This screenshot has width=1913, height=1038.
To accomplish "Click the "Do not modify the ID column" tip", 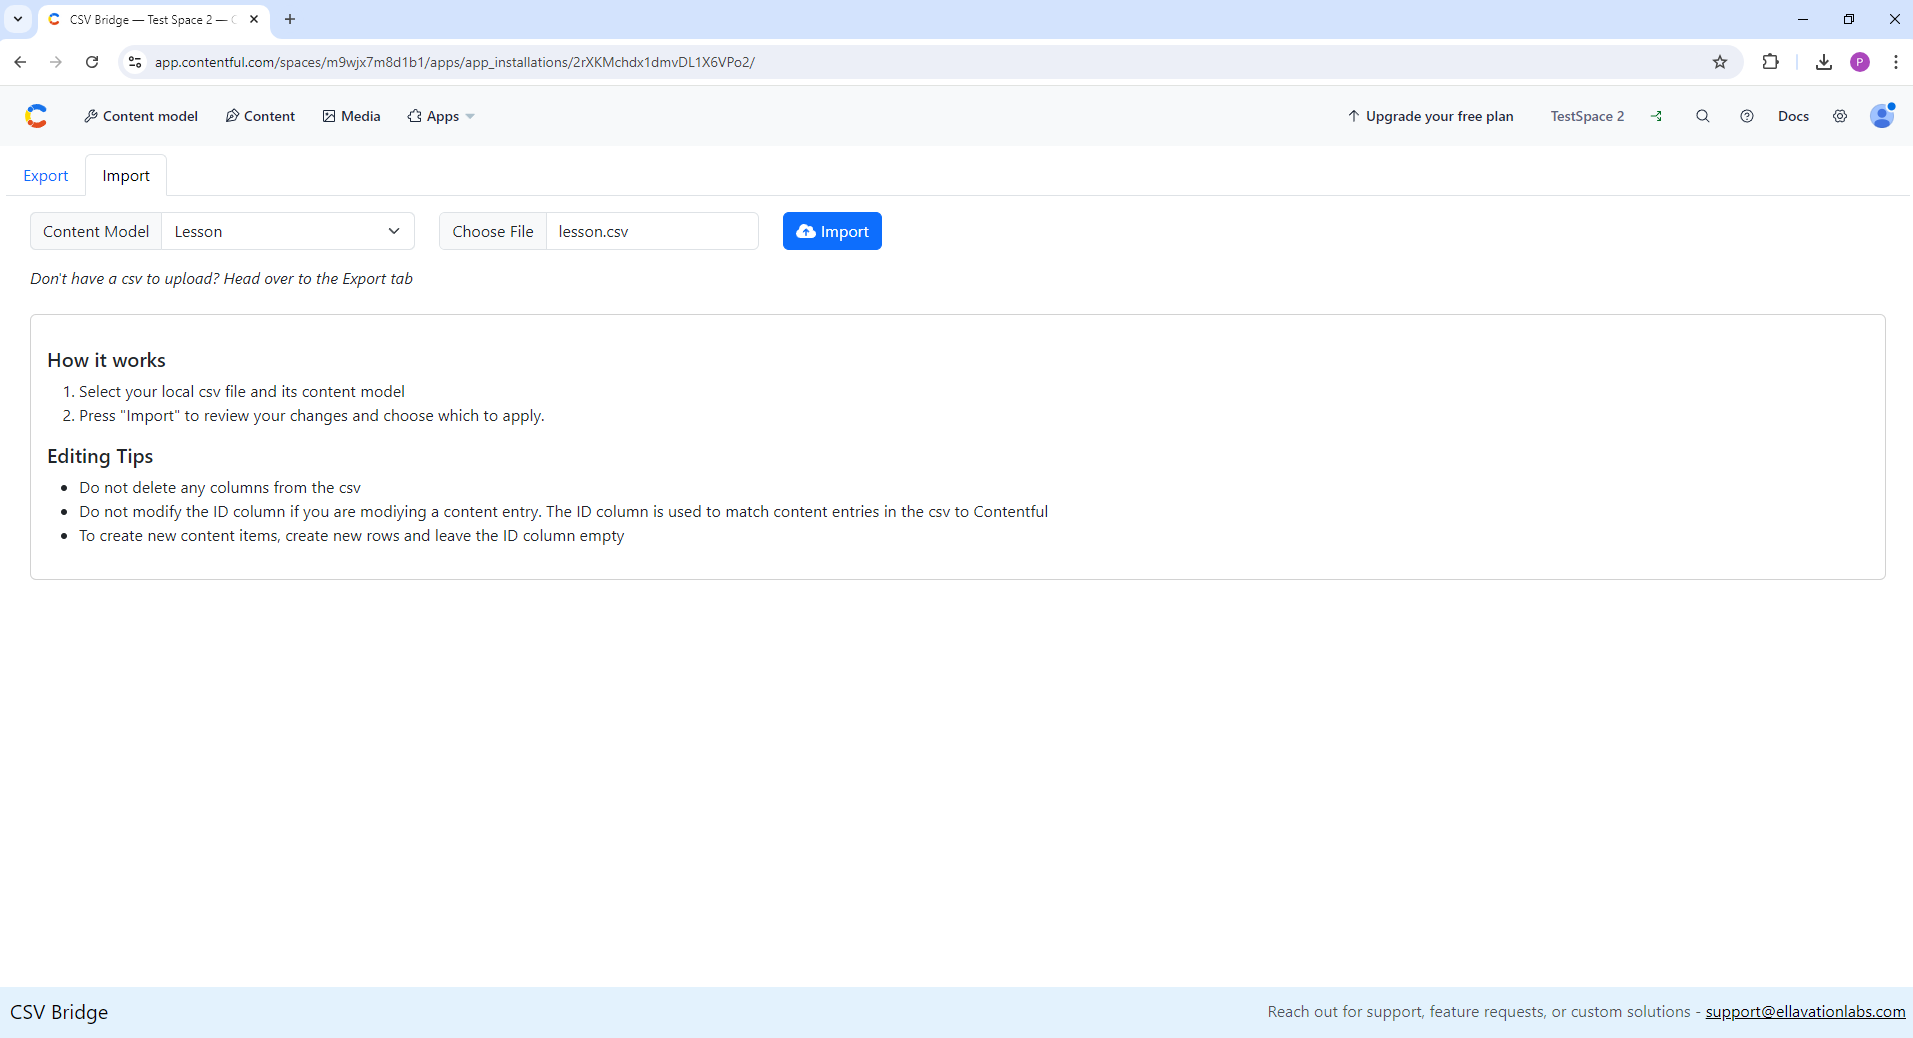I will [x=564, y=512].
